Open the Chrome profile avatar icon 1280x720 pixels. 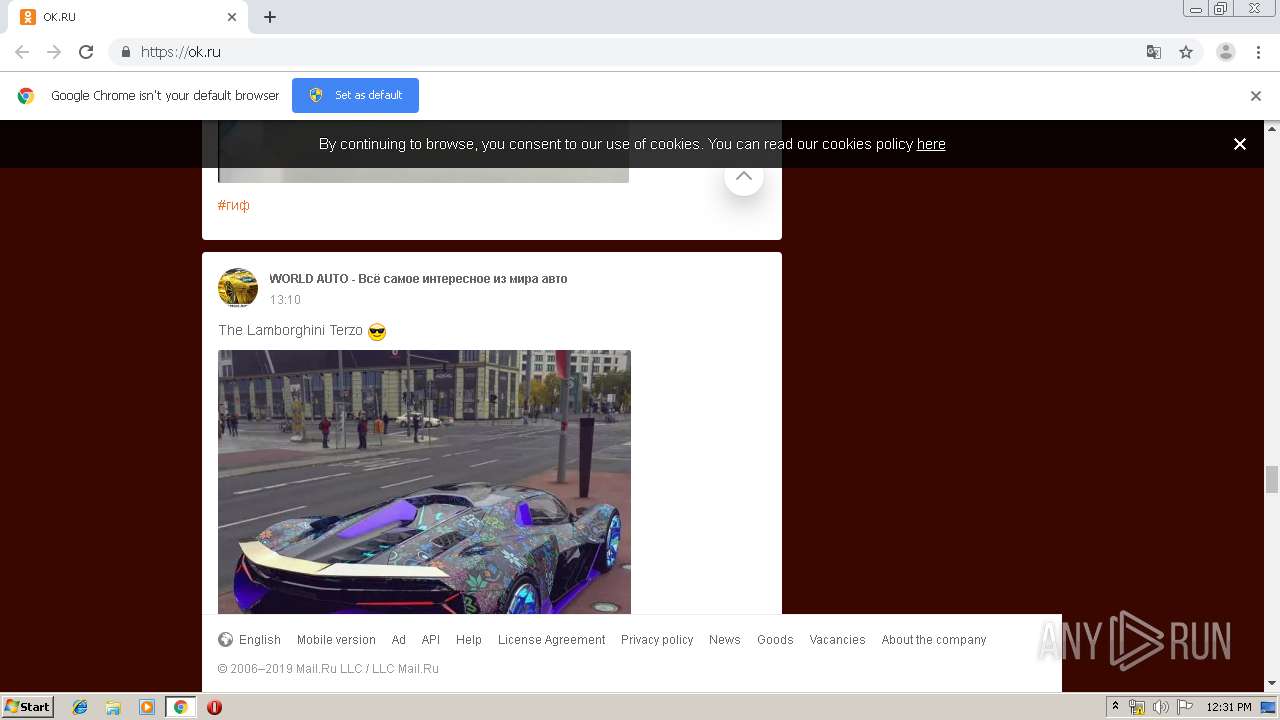[1226, 52]
